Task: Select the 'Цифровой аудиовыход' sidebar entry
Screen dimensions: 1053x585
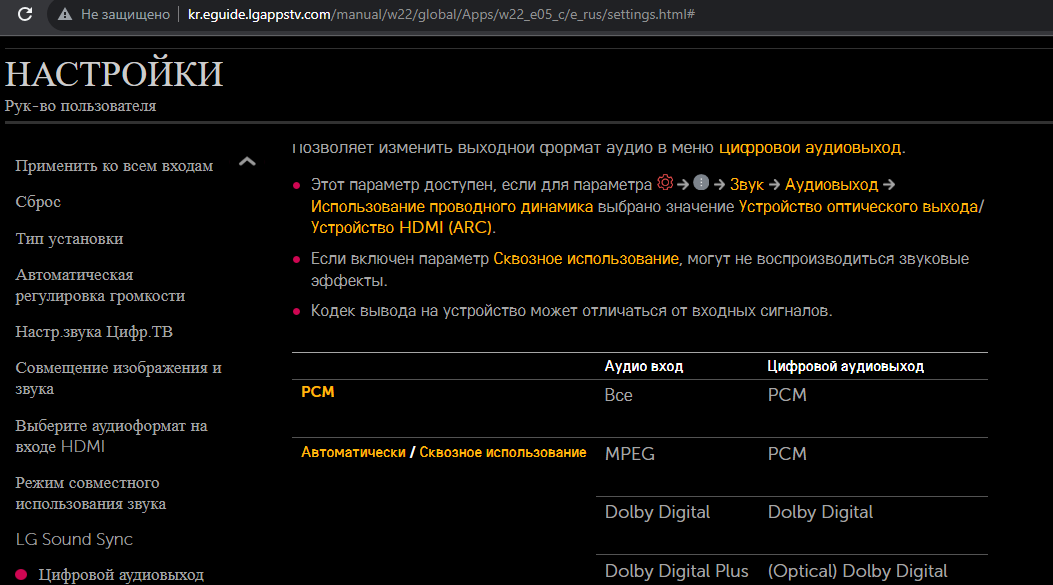Action: [120, 575]
